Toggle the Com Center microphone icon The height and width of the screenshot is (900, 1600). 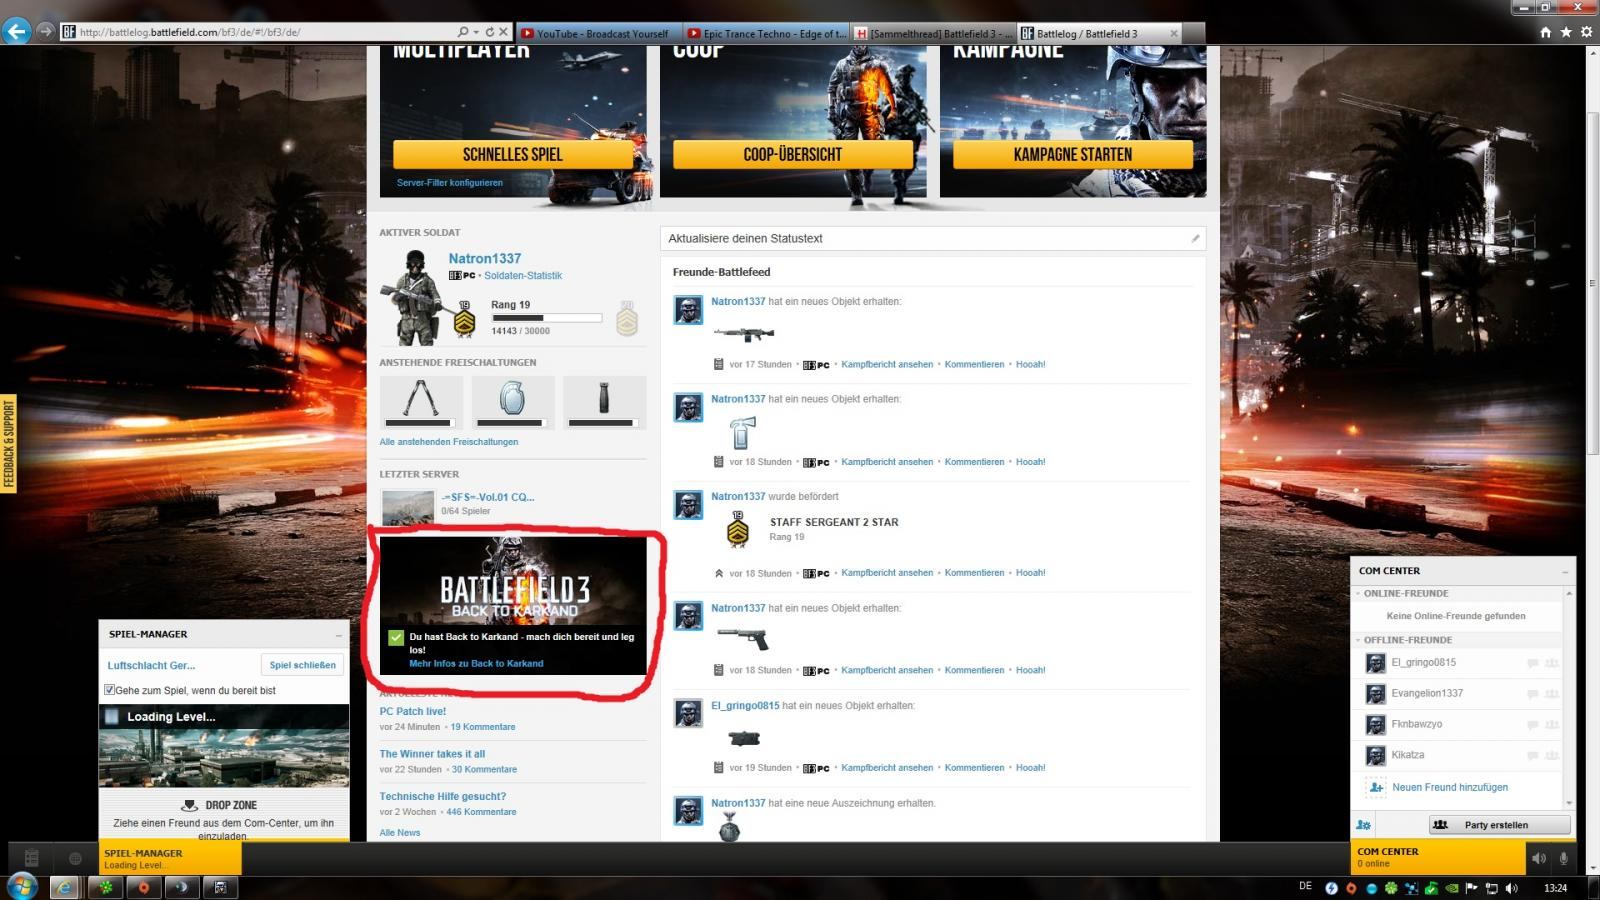click(1564, 858)
